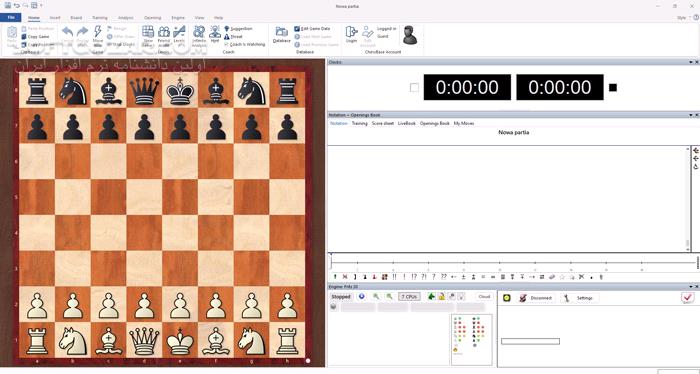Show the Threat warning
The width and height of the screenshot is (700, 374).
[233, 36]
